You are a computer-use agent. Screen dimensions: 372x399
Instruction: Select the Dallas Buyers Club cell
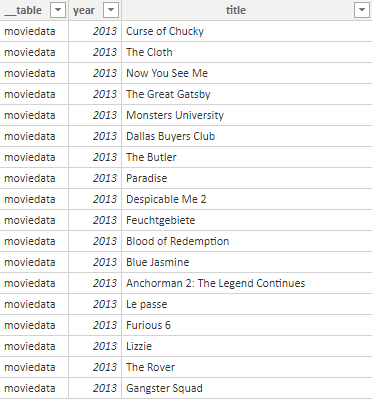247,136
